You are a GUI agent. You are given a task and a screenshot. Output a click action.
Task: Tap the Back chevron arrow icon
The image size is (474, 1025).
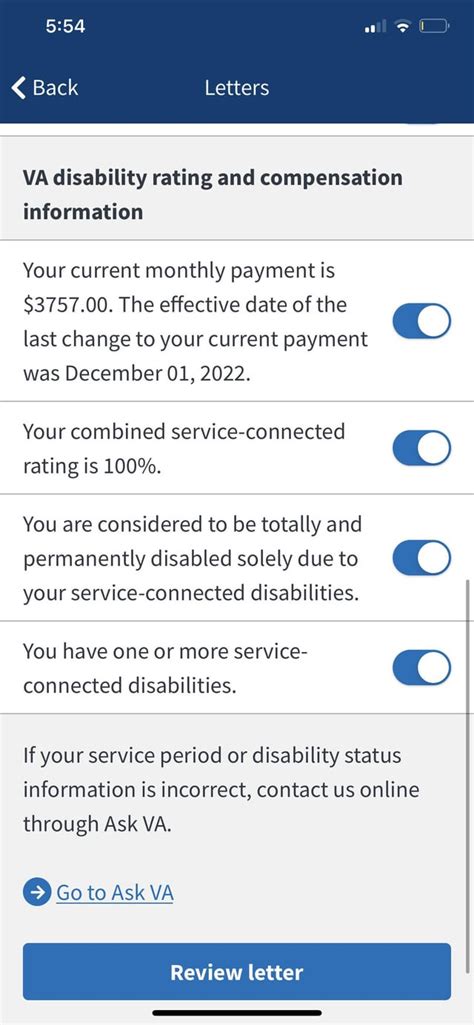[19, 88]
